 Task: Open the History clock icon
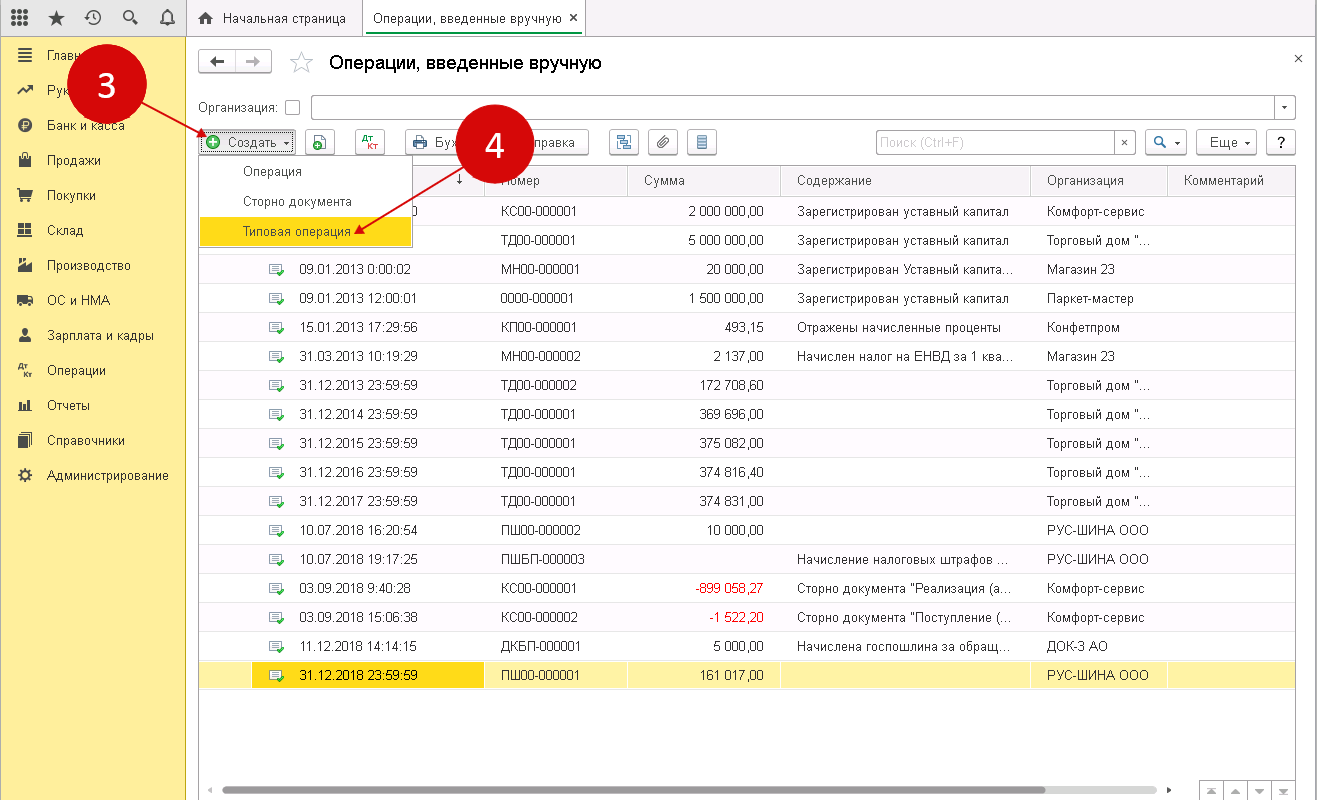pos(93,18)
